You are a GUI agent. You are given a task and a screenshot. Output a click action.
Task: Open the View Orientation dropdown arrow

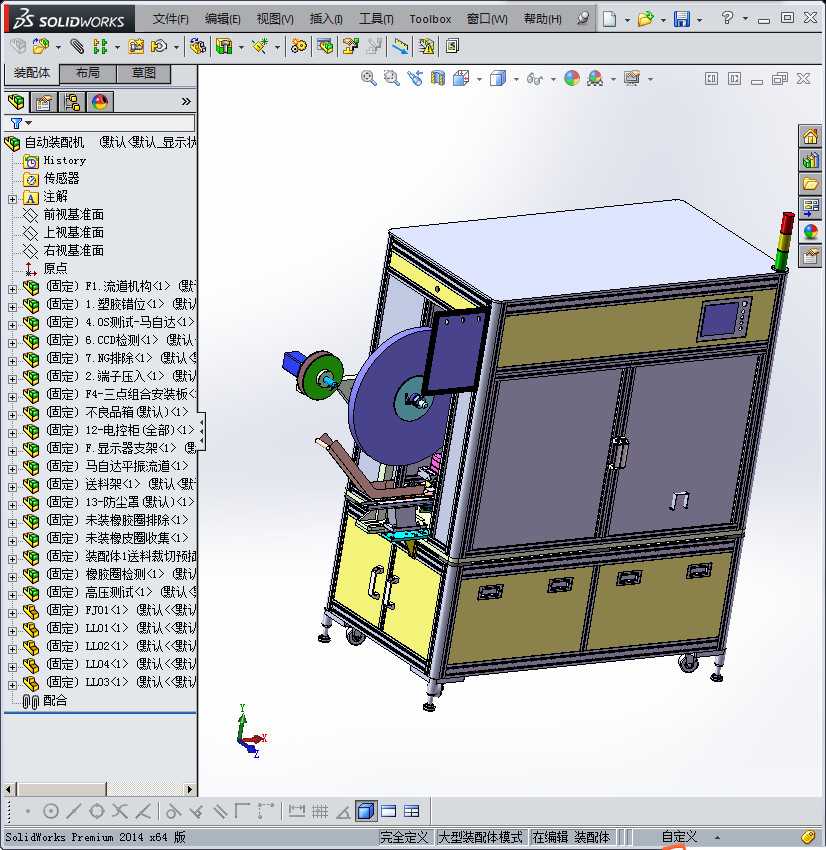479,80
